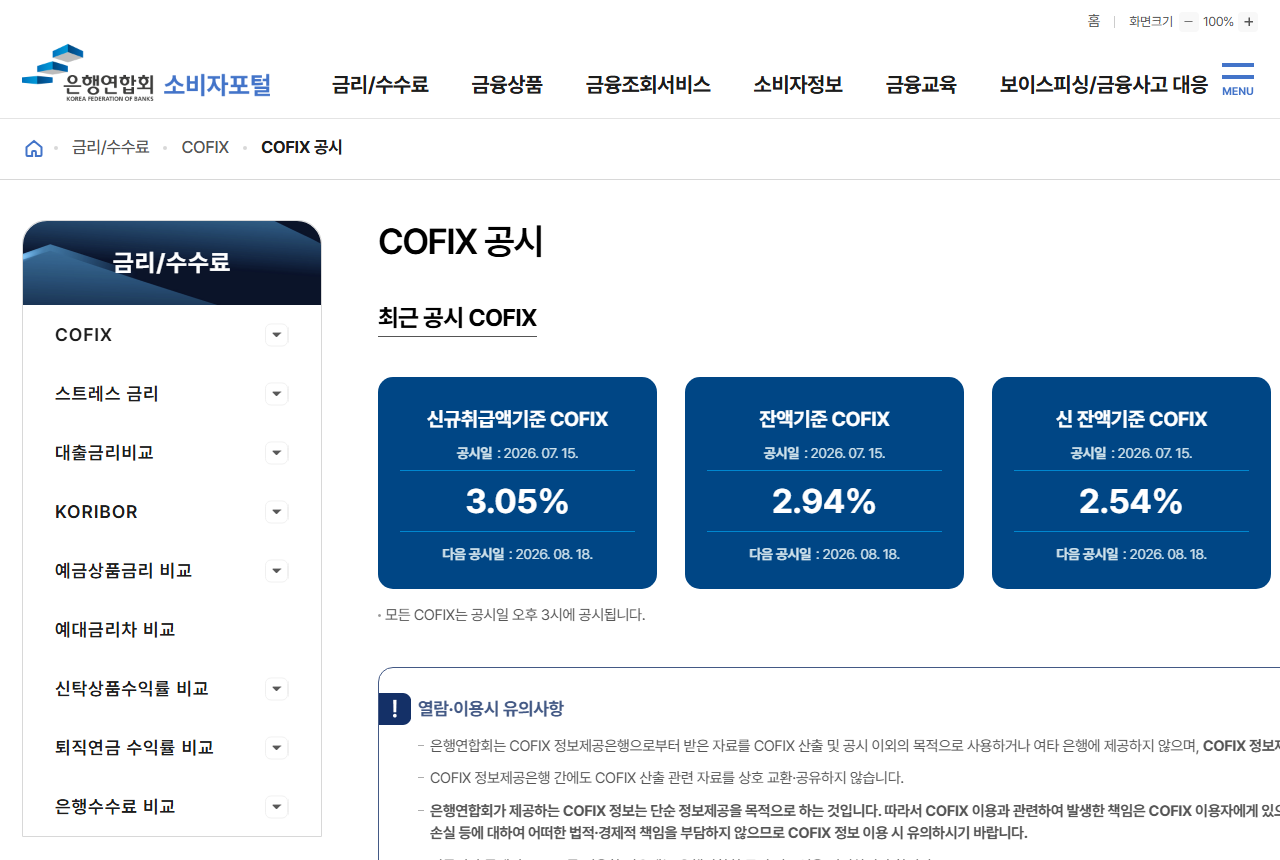Open 예대금리차 비교 in the sidebar
This screenshot has width=1280, height=860.
[115, 630]
